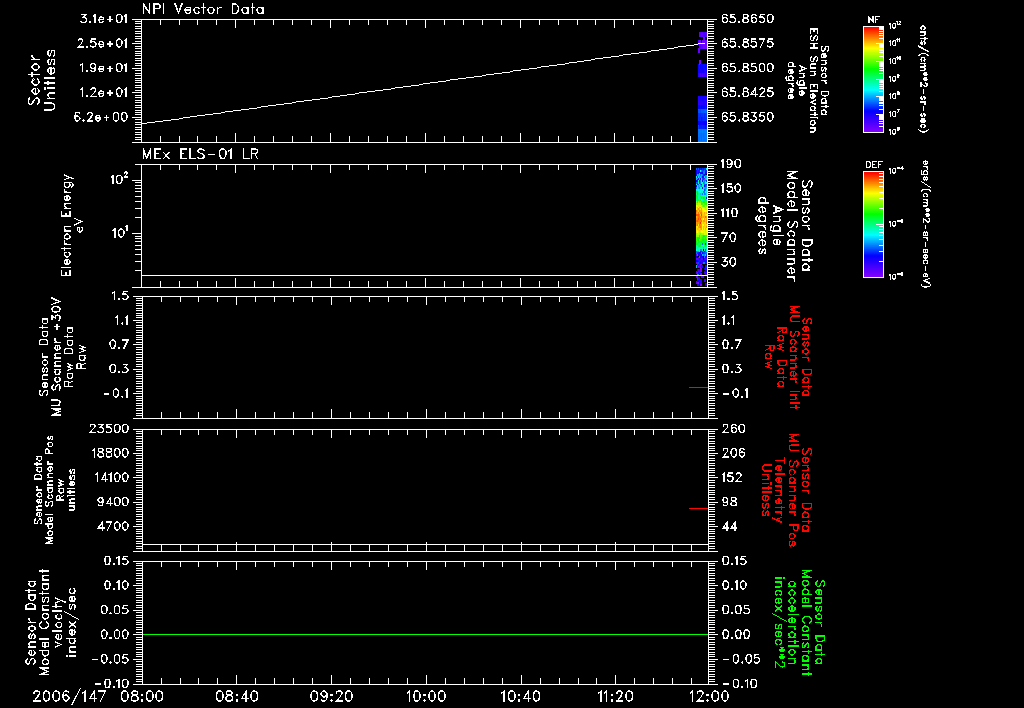Click the '10¹' electron energy tick
1024x708 pixels.
click(118, 233)
